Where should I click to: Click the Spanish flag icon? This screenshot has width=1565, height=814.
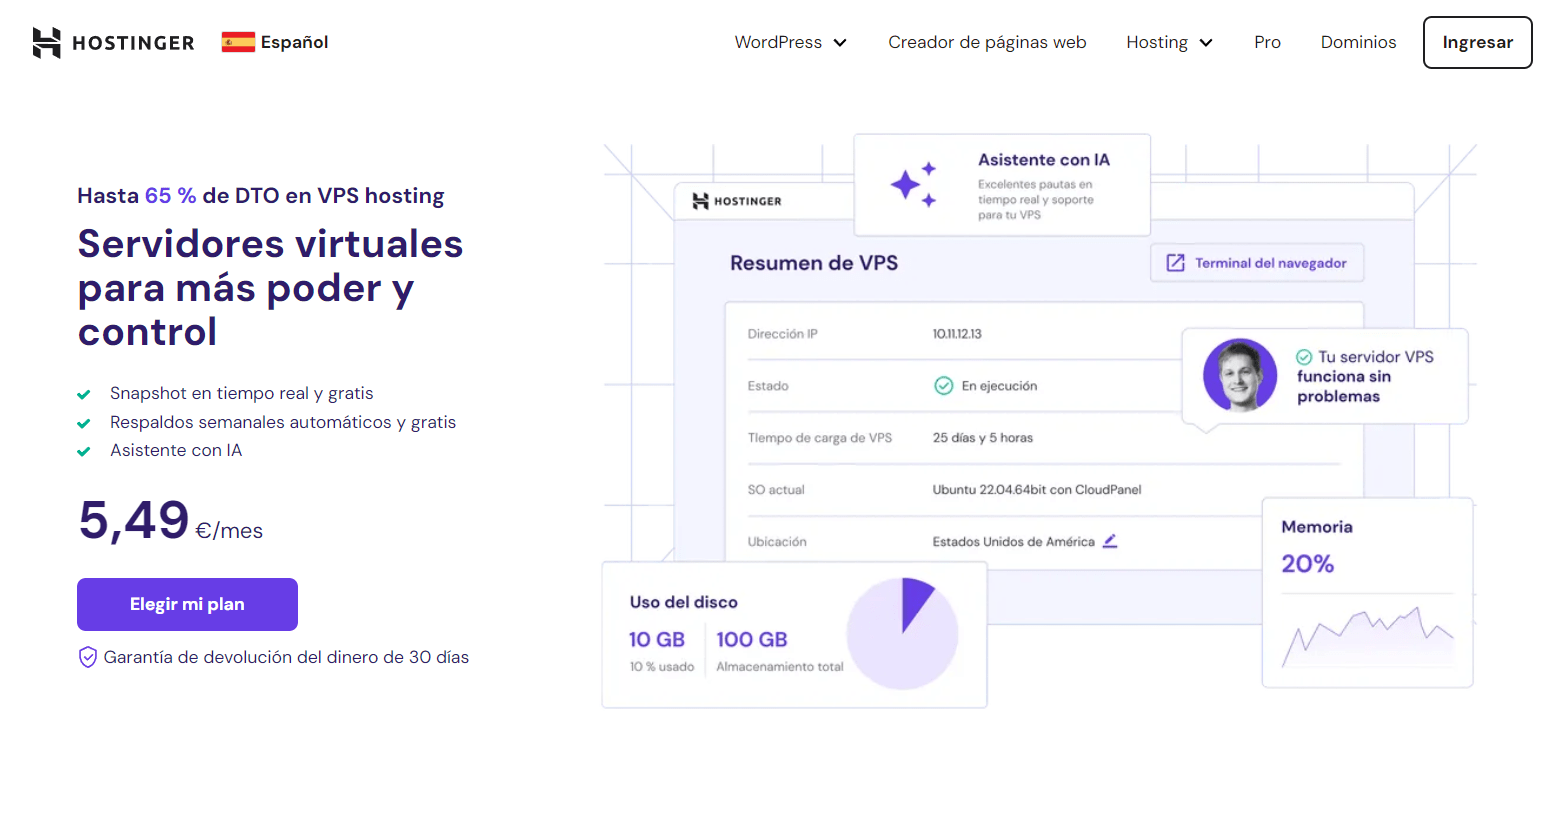(238, 42)
